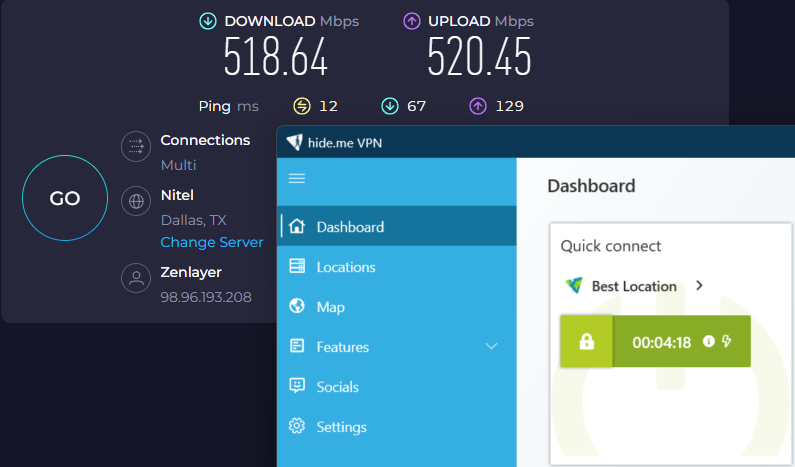This screenshot has width=795, height=467.
Task: Click the Locations server list icon
Action: tap(297, 266)
